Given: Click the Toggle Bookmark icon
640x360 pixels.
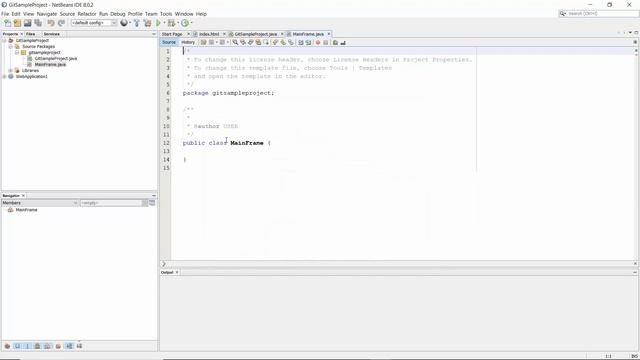Looking at the screenshot, I should (291, 42).
